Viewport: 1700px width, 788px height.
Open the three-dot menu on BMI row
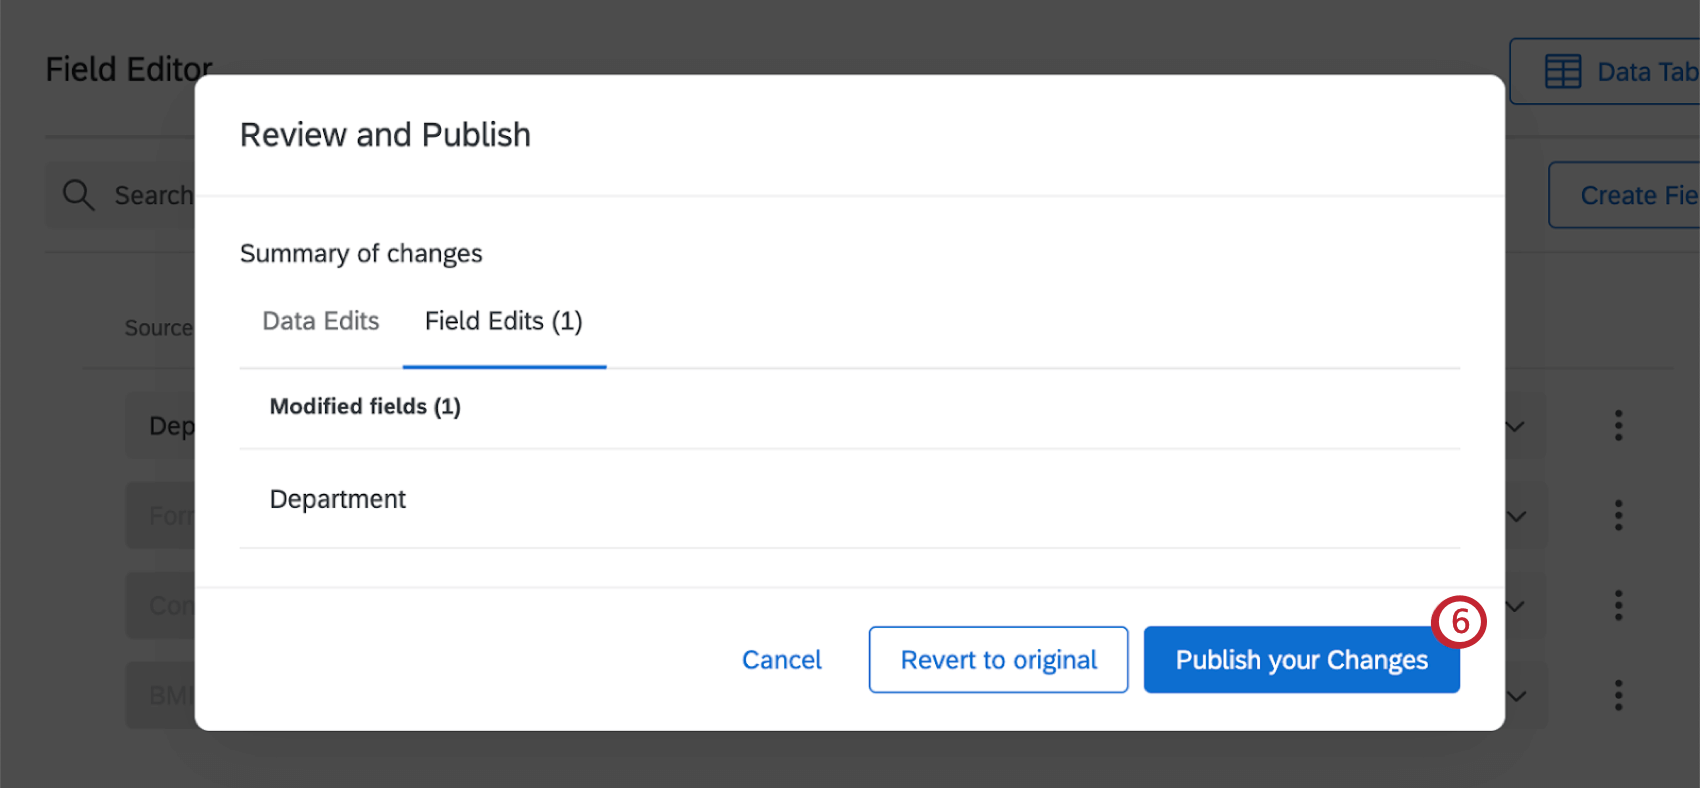pos(1618,695)
